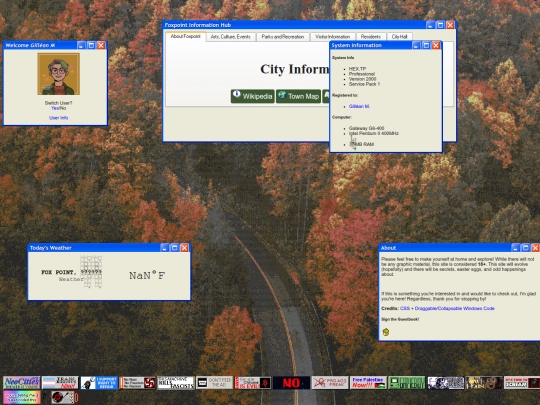Click the Kills Fascists badge
Image resolution: width=540 pixels, height=405 pixels.
[176, 383]
